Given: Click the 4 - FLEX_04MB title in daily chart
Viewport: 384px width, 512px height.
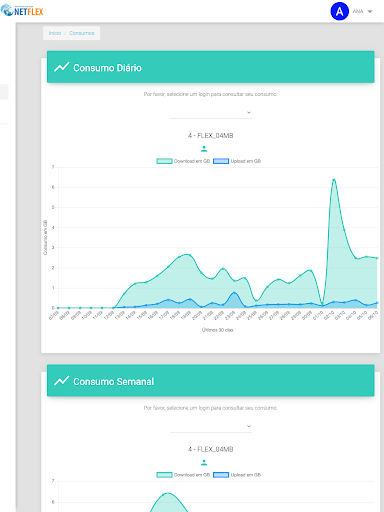Looking at the screenshot, I should point(211,135).
